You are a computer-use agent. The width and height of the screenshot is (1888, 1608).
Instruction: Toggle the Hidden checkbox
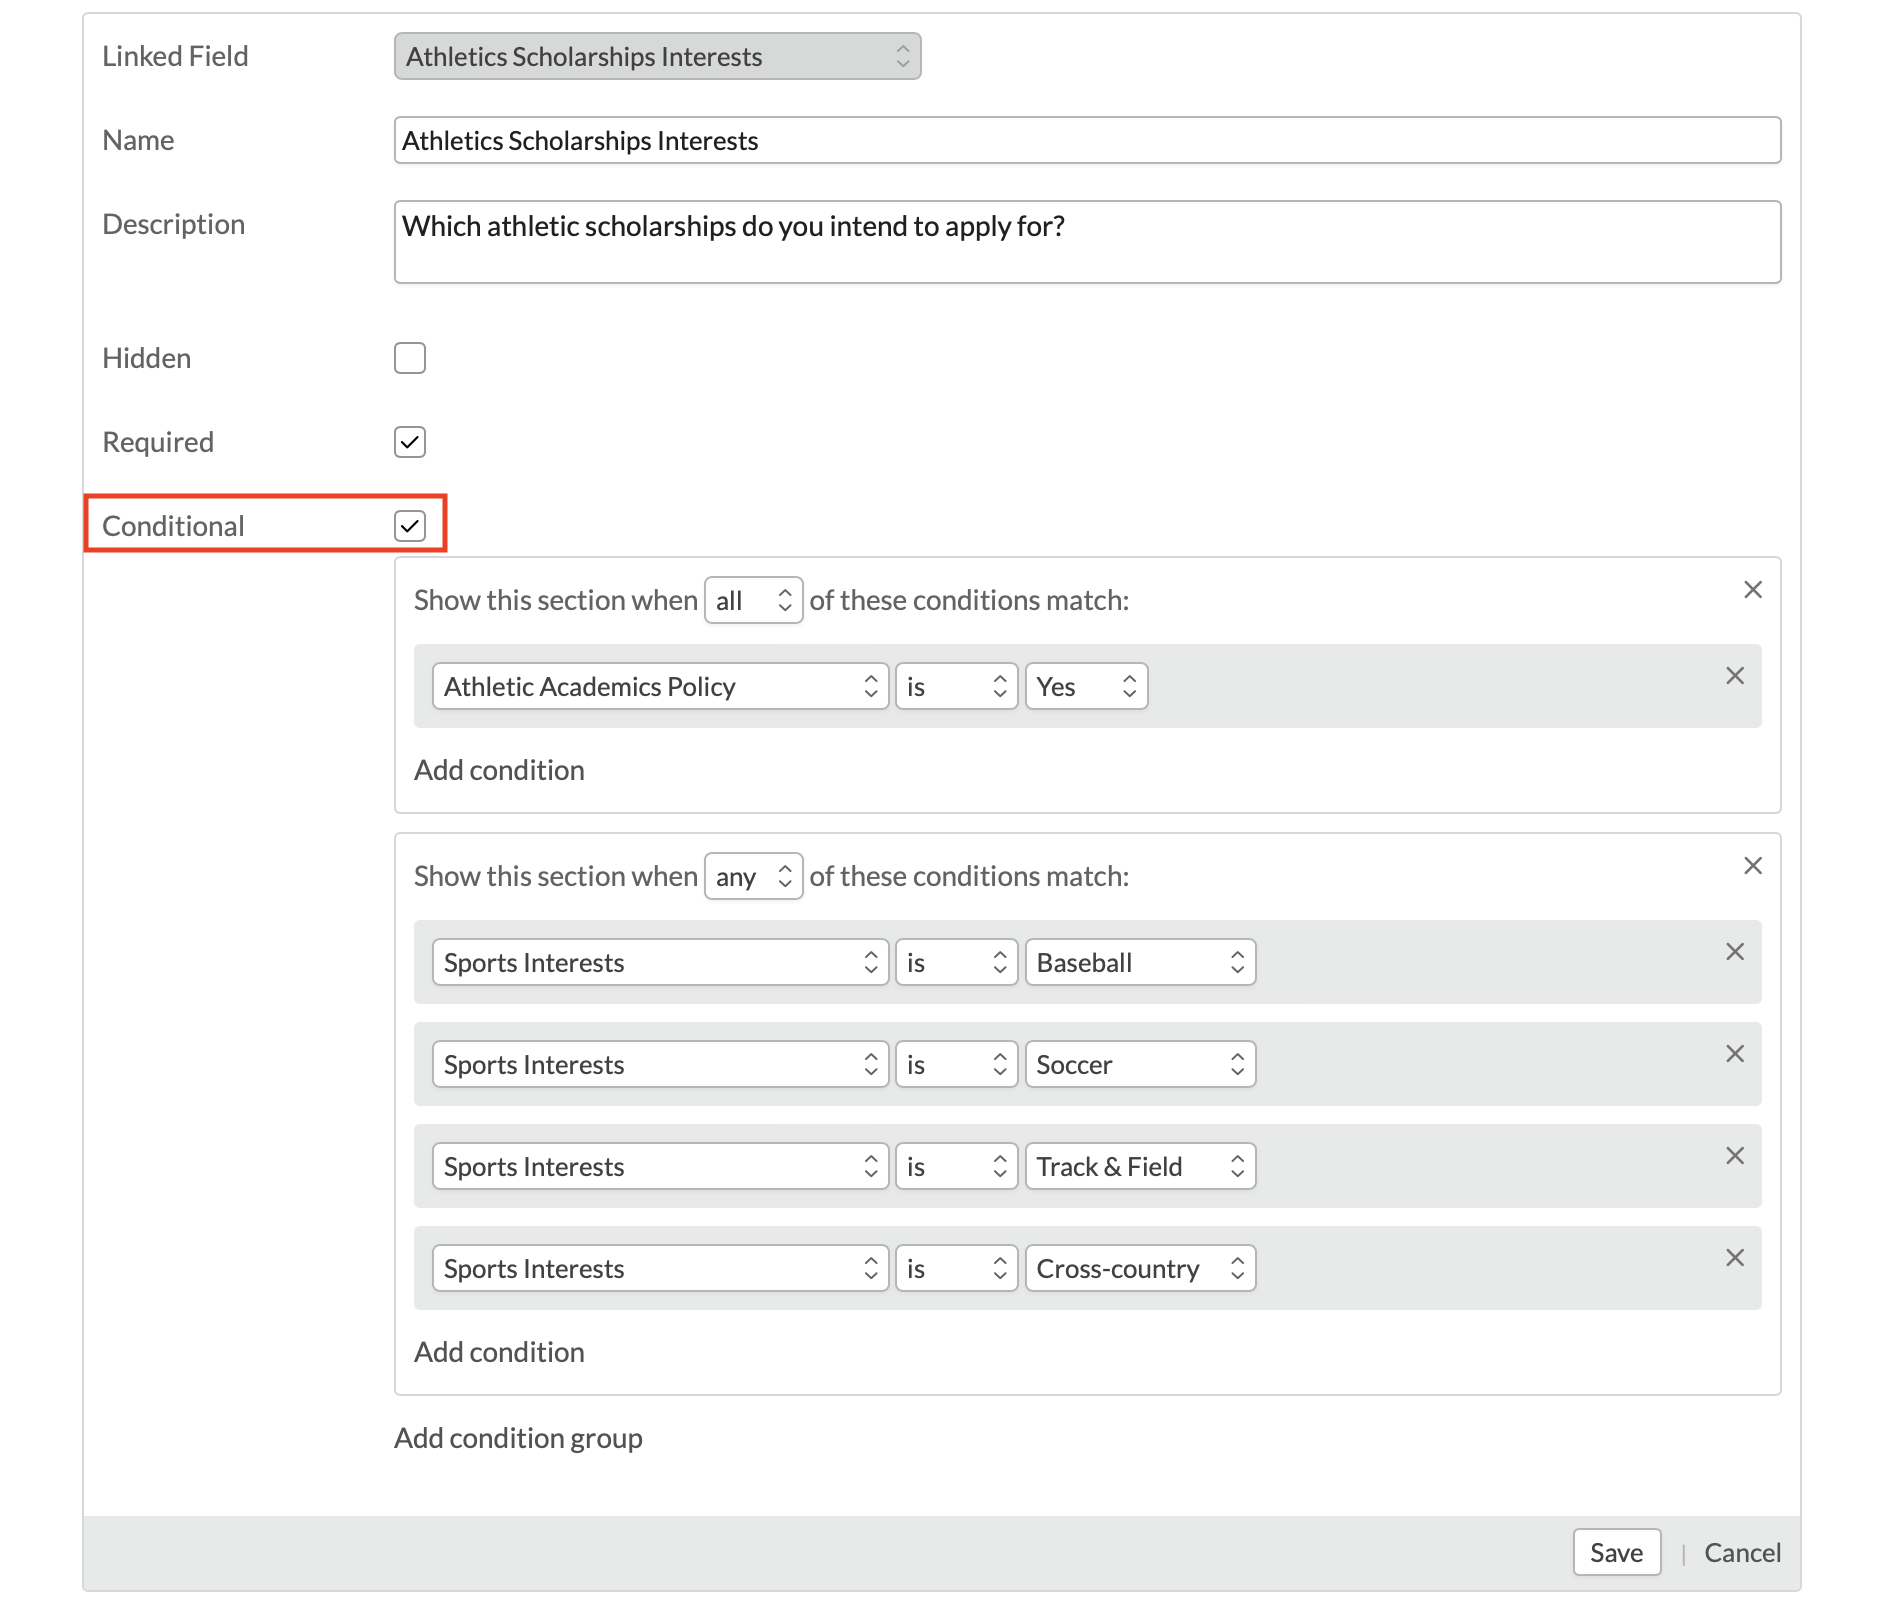tap(410, 358)
